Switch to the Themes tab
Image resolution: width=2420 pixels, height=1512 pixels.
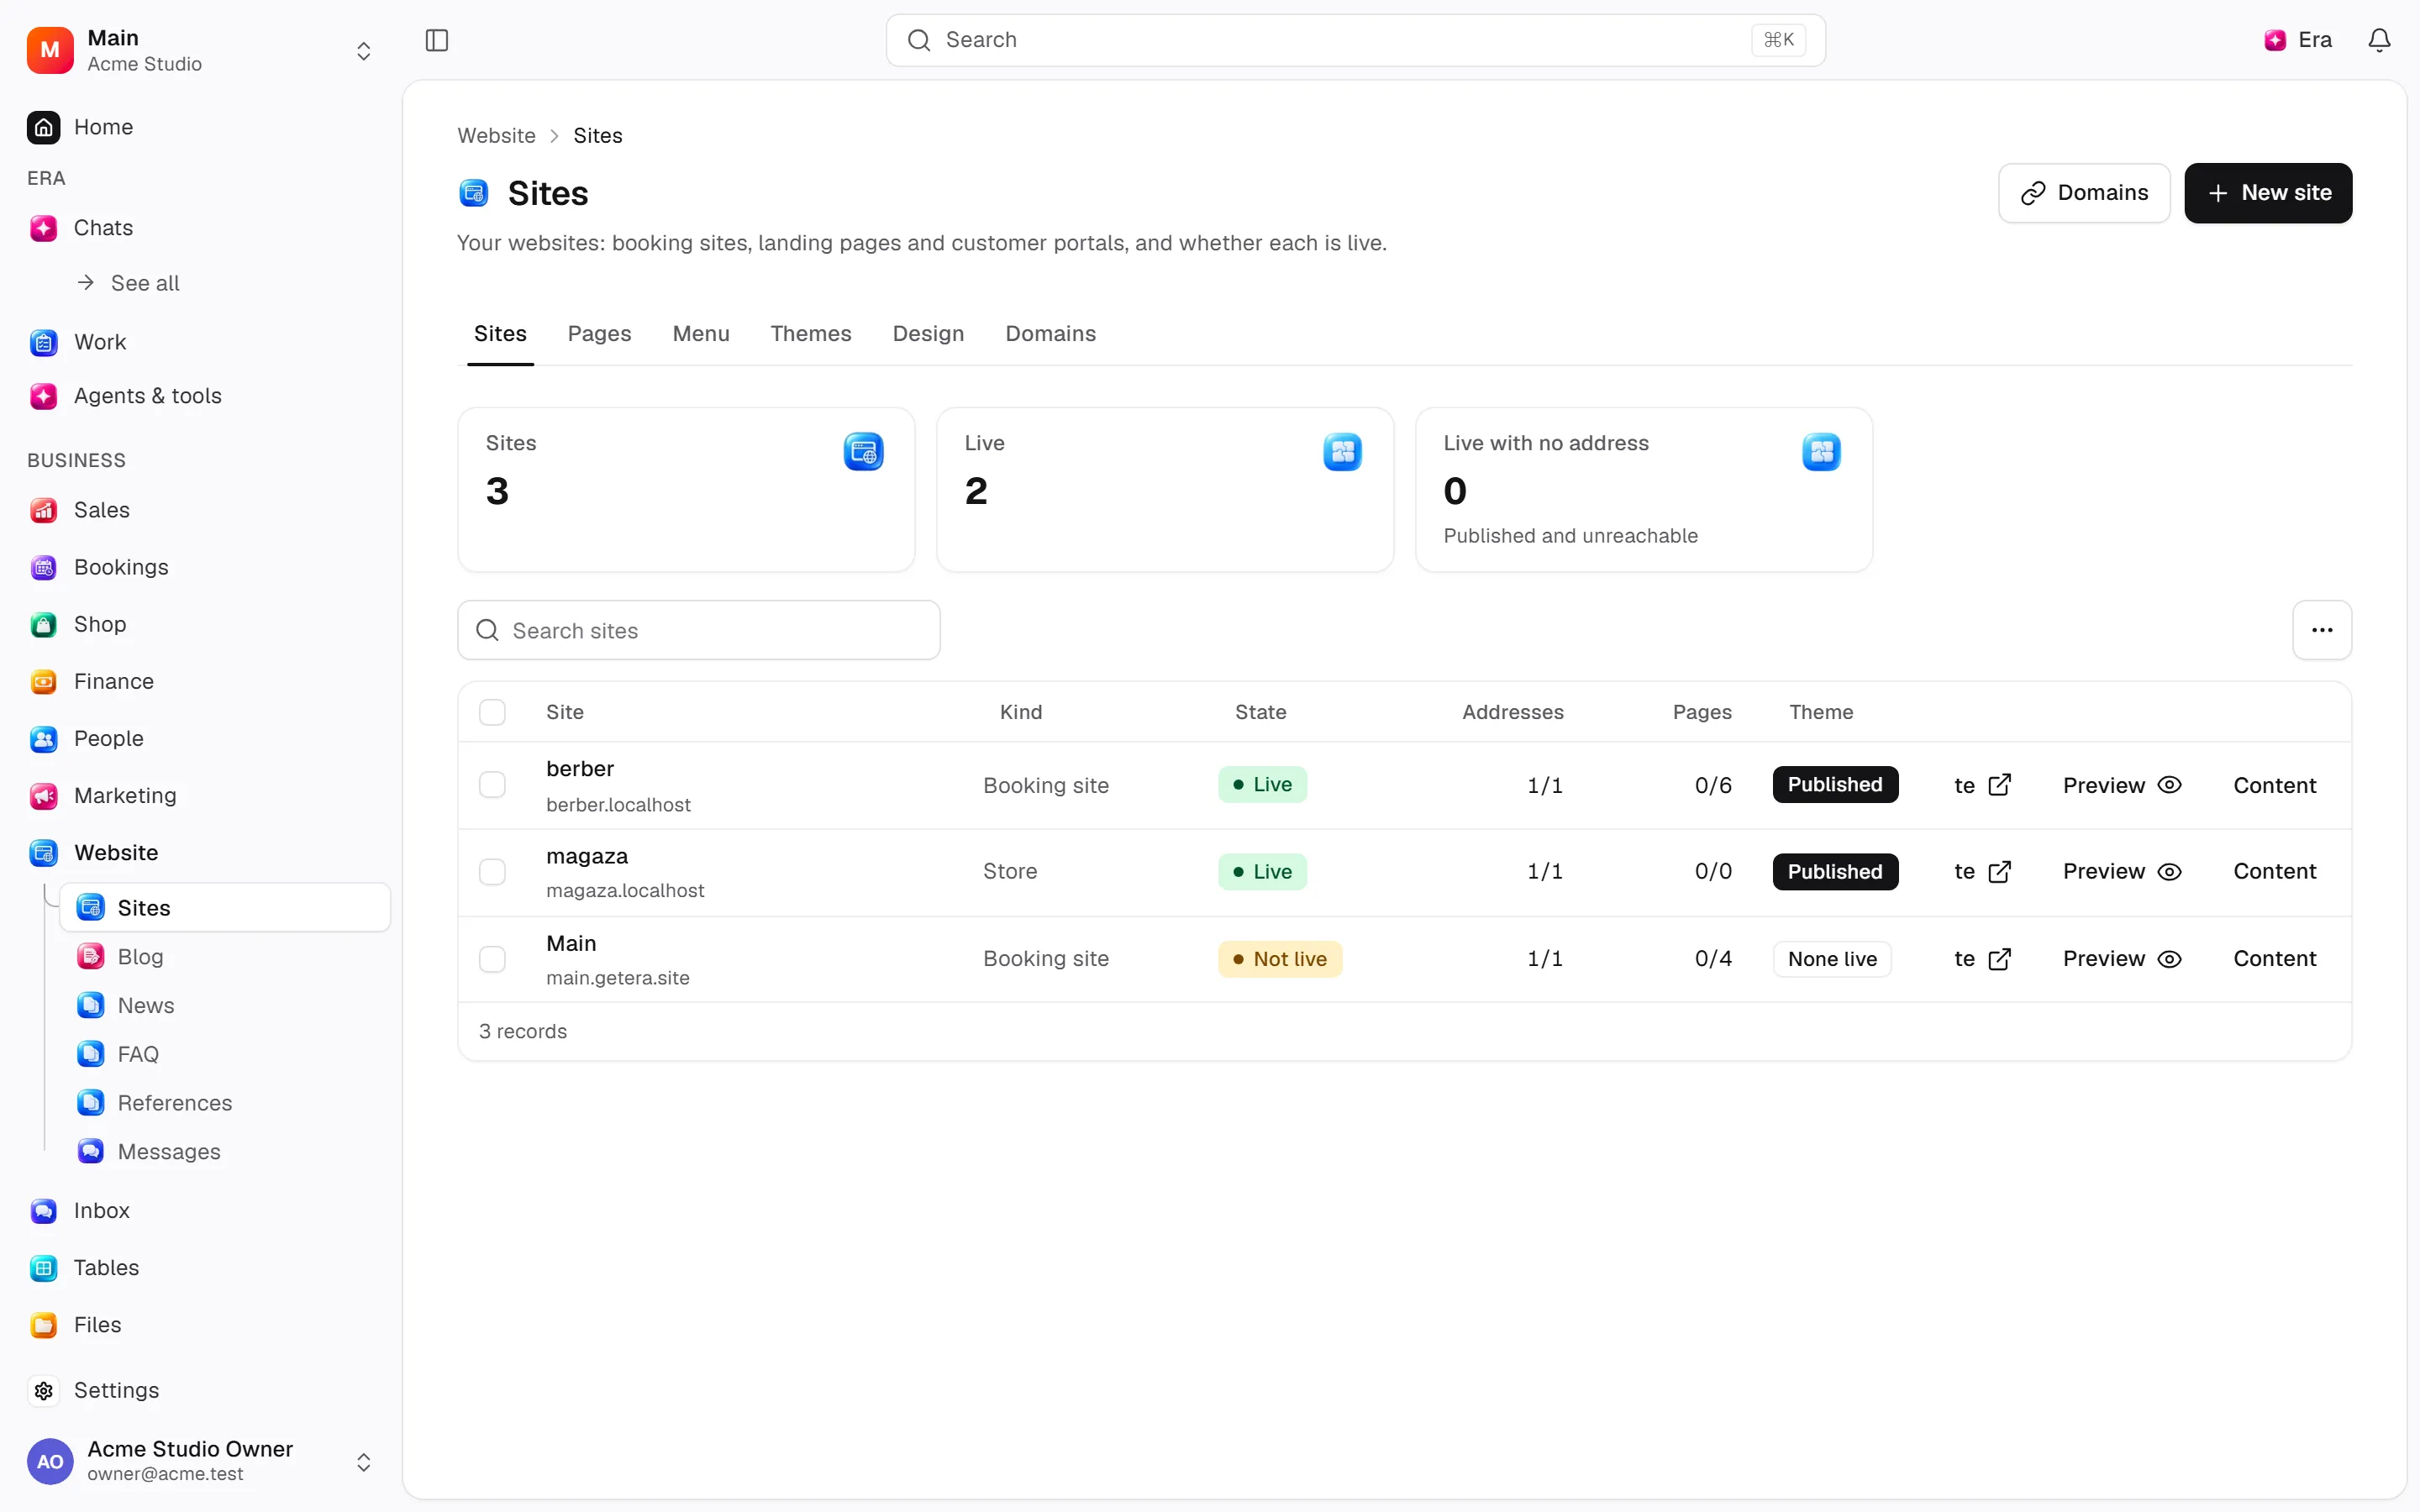click(810, 334)
